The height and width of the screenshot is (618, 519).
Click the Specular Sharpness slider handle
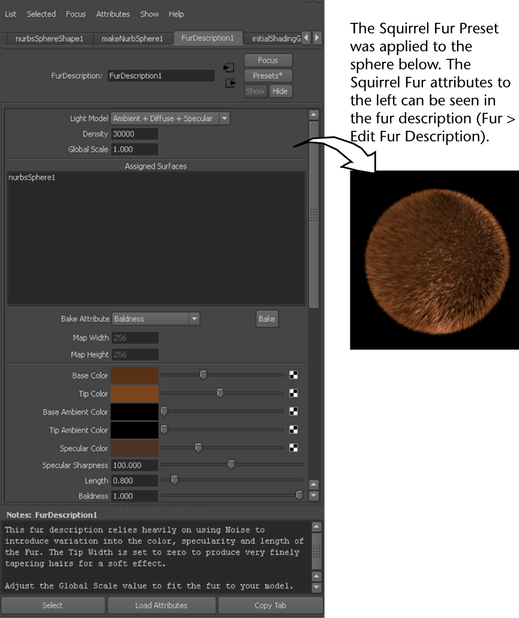pos(231,464)
